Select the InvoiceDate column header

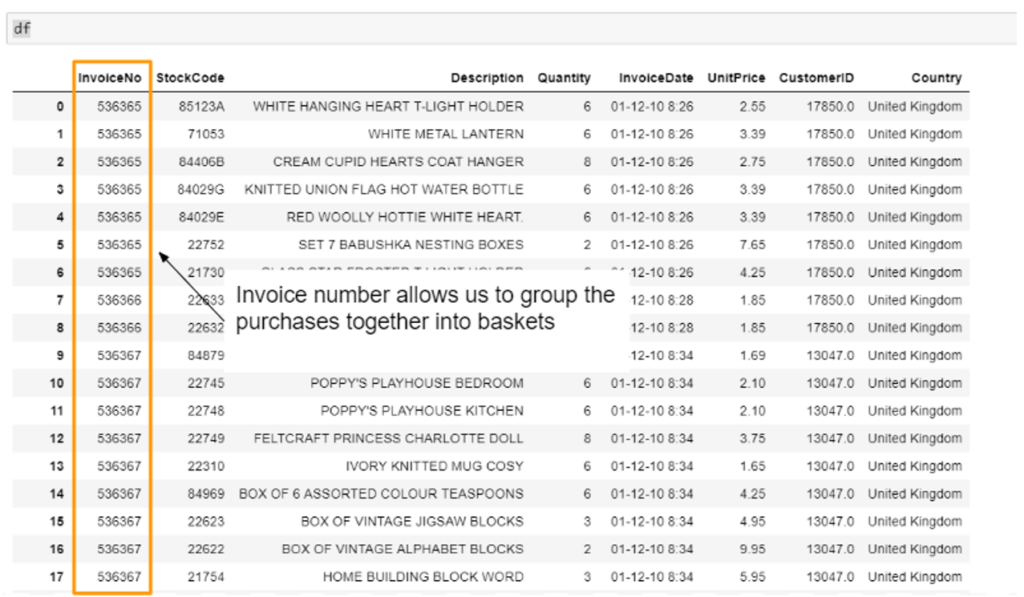click(655, 78)
